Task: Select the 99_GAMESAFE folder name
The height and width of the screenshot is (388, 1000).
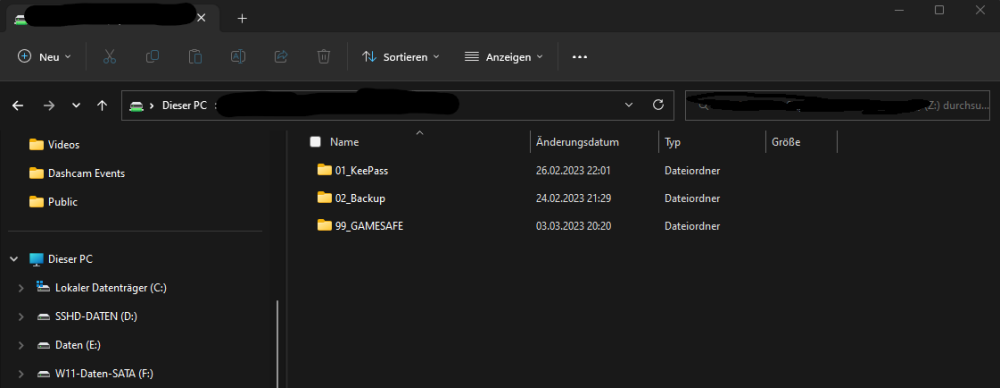Action: pyautogui.click(x=369, y=227)
